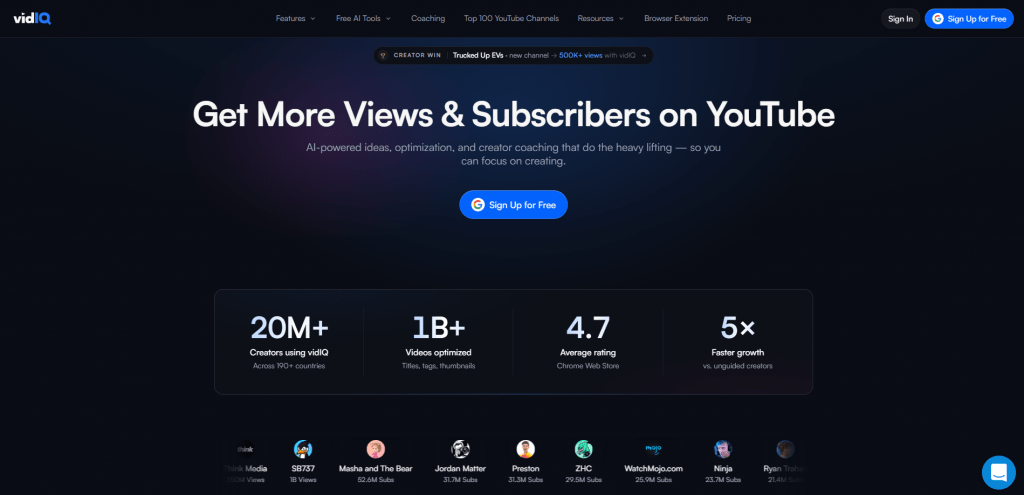
Task: Click the main headline about YouTube views
Action: pos(513,114)
